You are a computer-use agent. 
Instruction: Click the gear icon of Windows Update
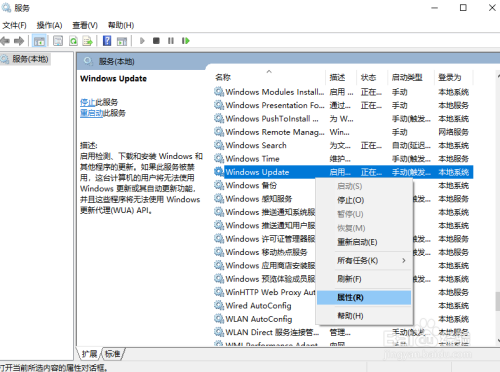pyautogui.click(x=219, y=172)
